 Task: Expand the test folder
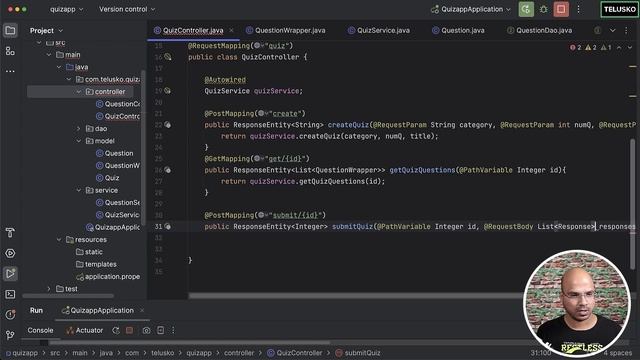click(x=49, y=289)
